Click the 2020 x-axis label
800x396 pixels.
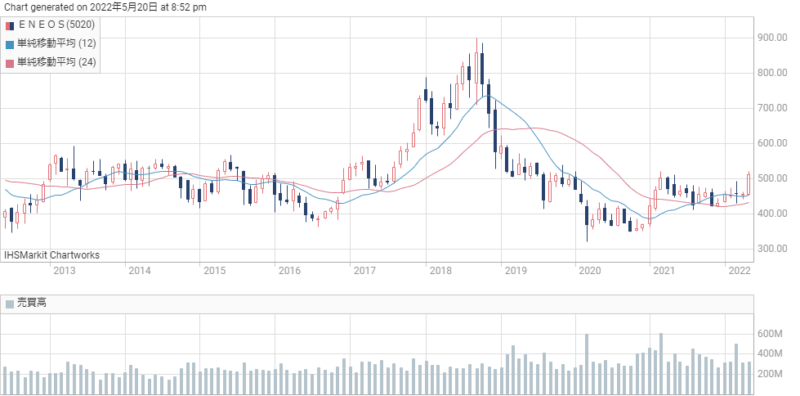[x=590, y=270]
